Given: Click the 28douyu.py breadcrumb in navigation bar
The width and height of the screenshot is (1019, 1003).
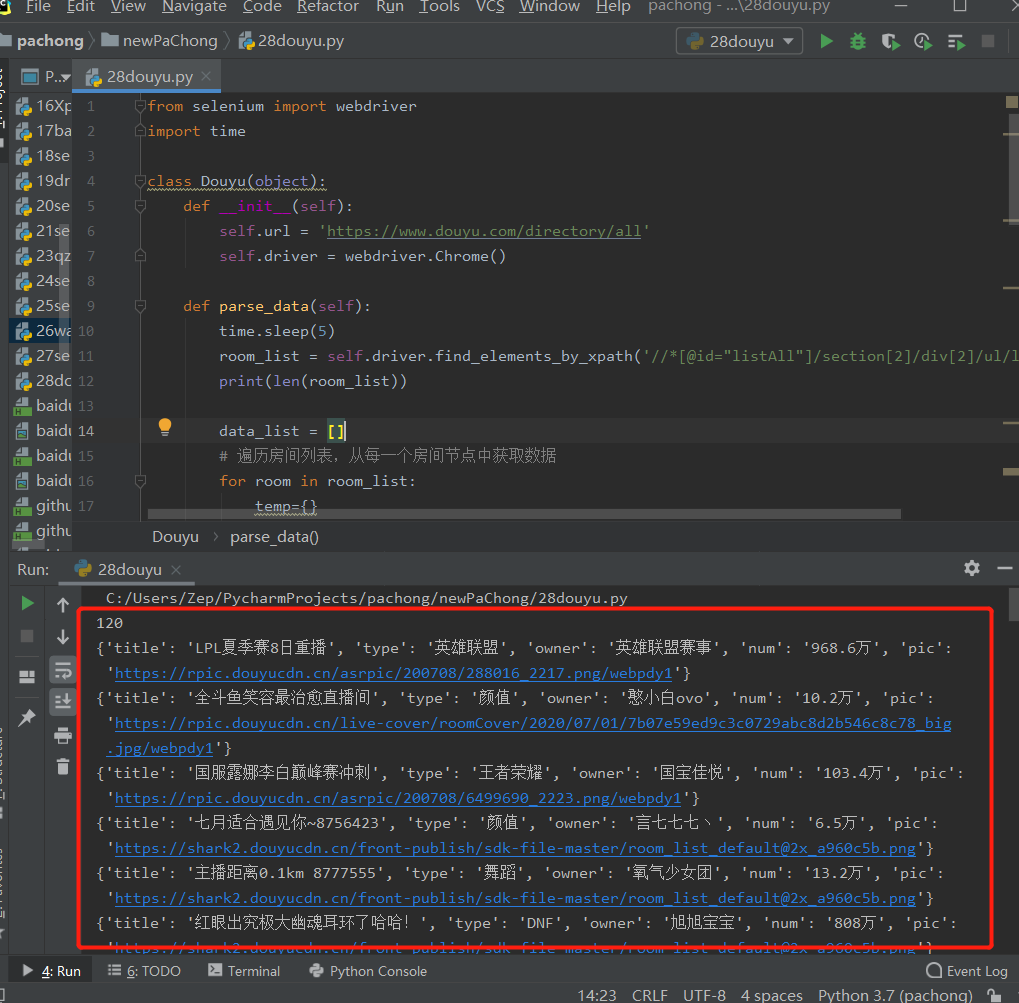Looking at the screenshot, I should pos(291,41).
